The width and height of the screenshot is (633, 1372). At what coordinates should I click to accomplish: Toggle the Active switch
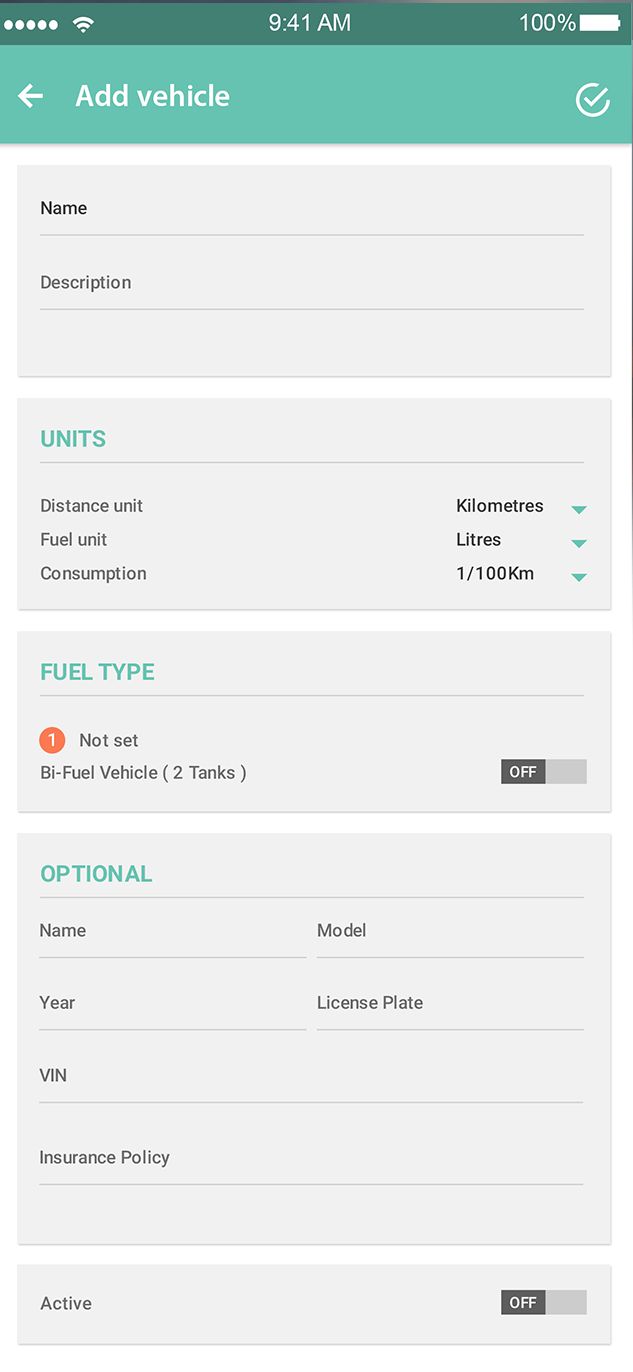[x=543, y=1302]
